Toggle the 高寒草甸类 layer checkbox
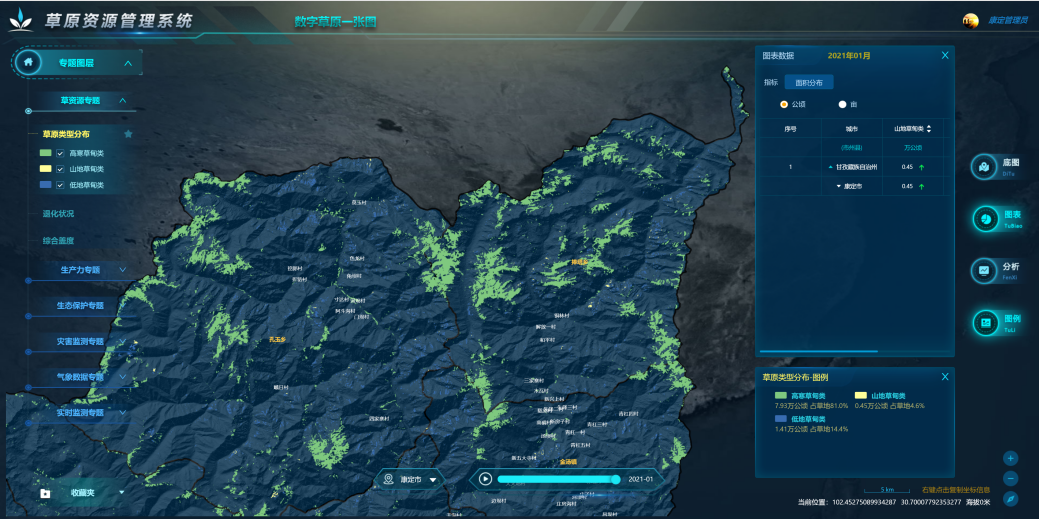1039x519 pixels. 60,153
